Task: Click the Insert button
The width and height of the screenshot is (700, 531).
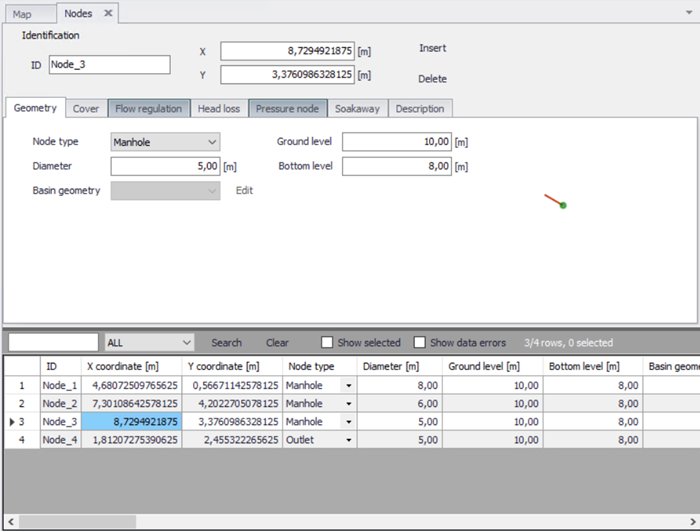Action: pyautogui.click(x=432, y=48)
